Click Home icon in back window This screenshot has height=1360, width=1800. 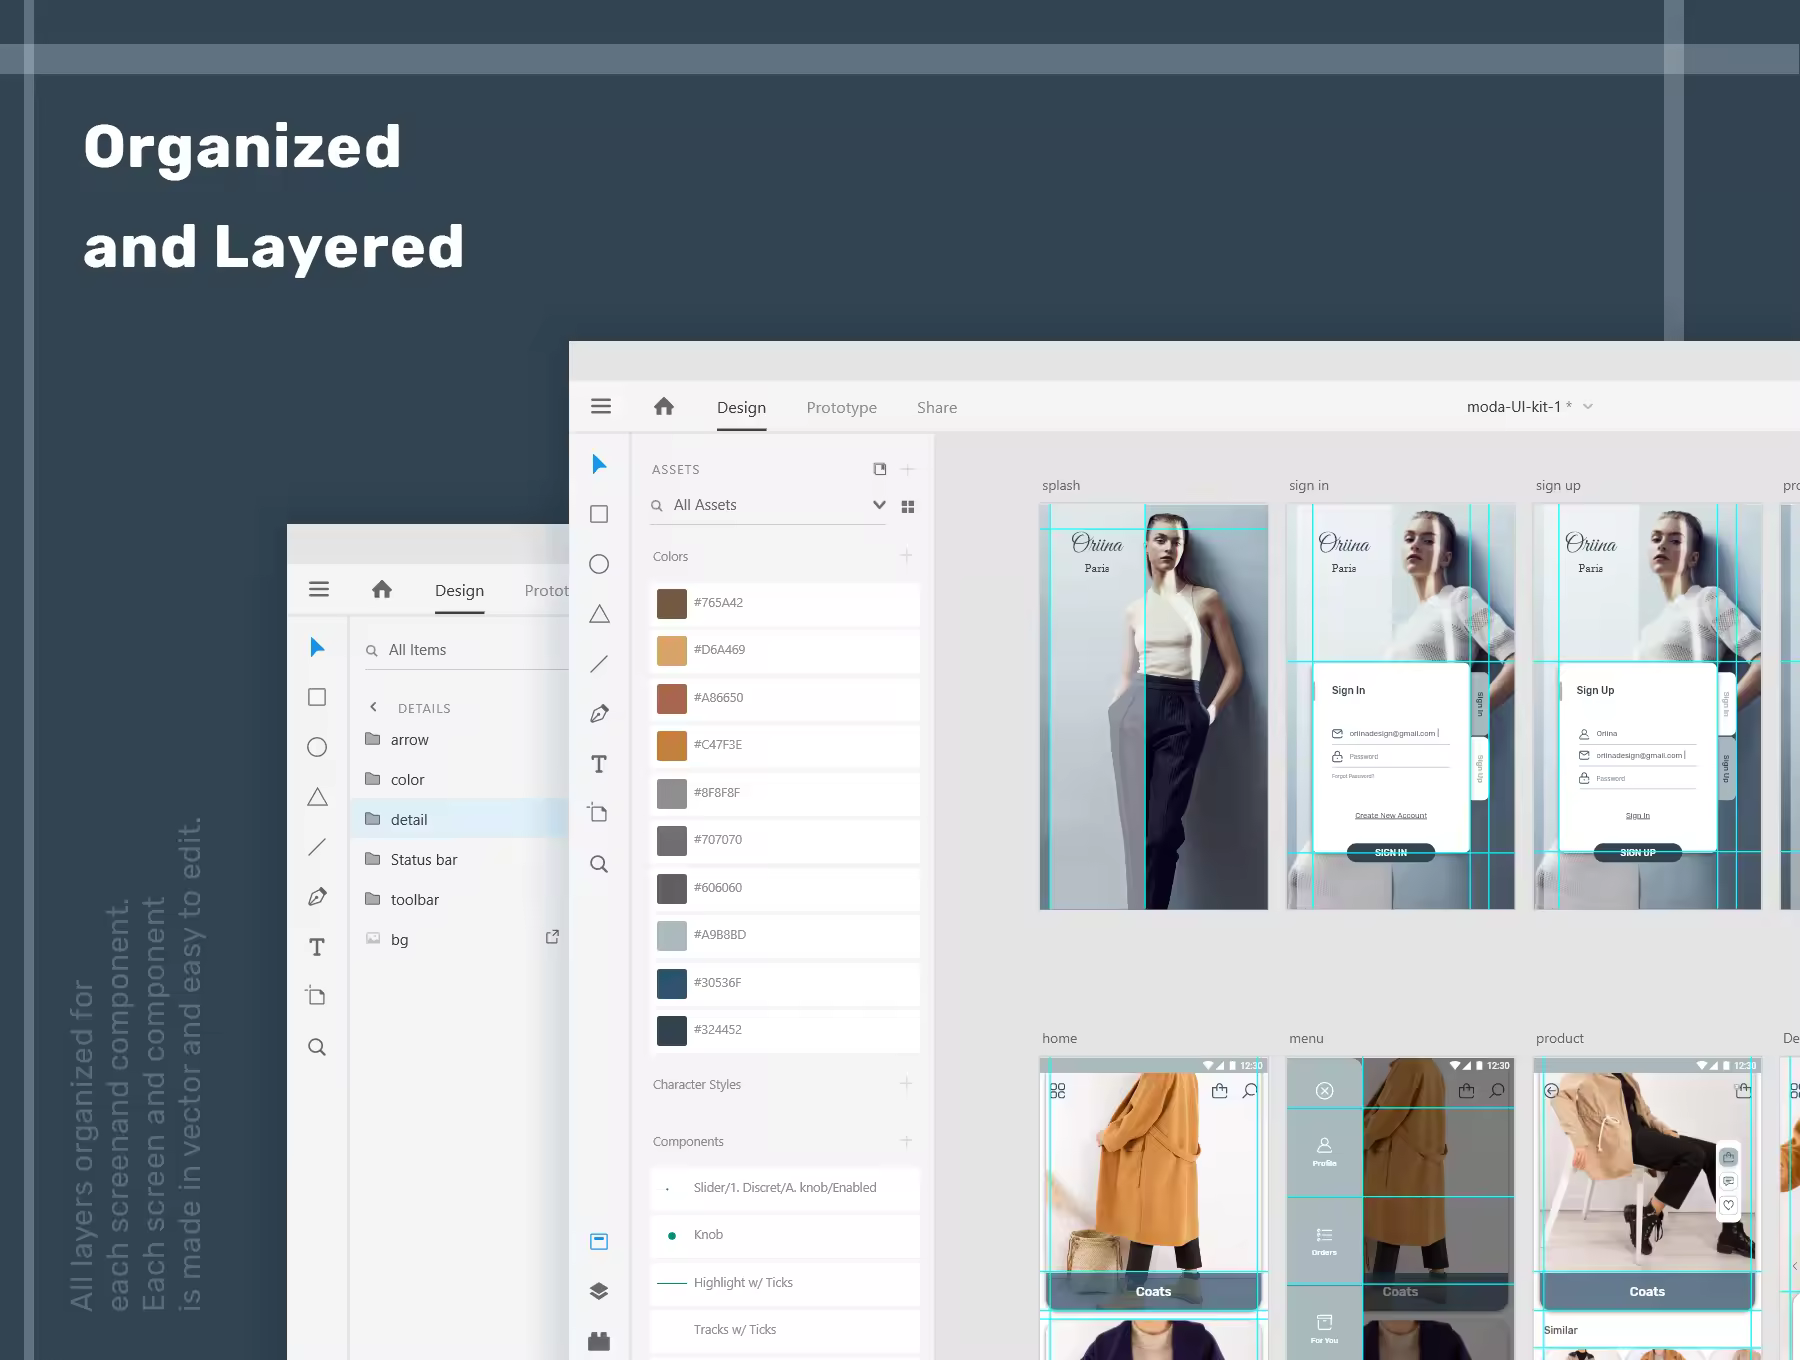[382, 589]
